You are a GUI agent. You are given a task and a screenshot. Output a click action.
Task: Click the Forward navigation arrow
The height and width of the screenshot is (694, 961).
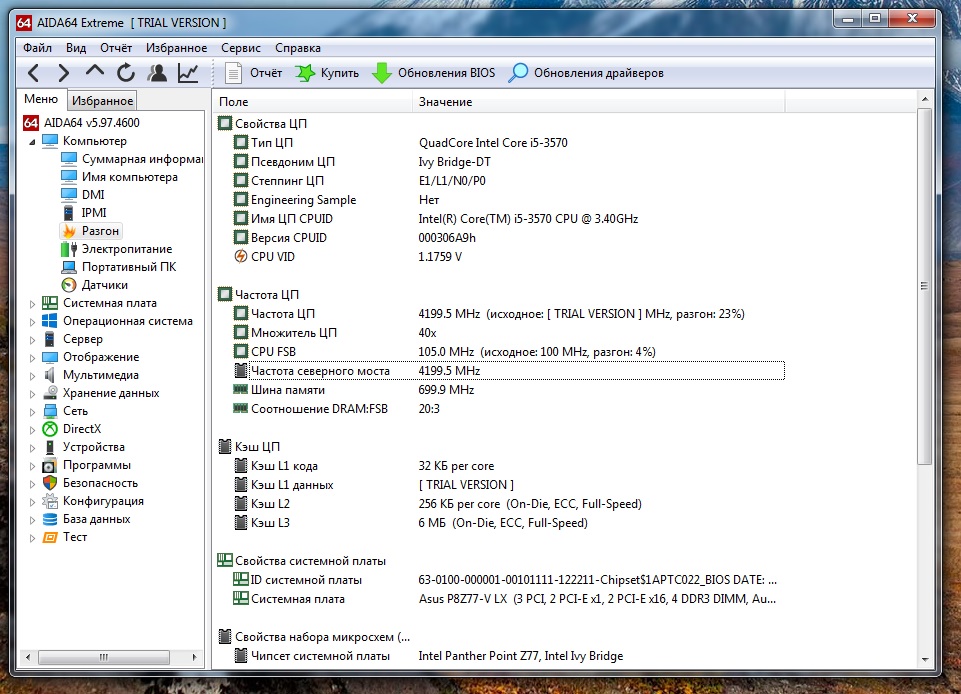(x=64, y=73)
